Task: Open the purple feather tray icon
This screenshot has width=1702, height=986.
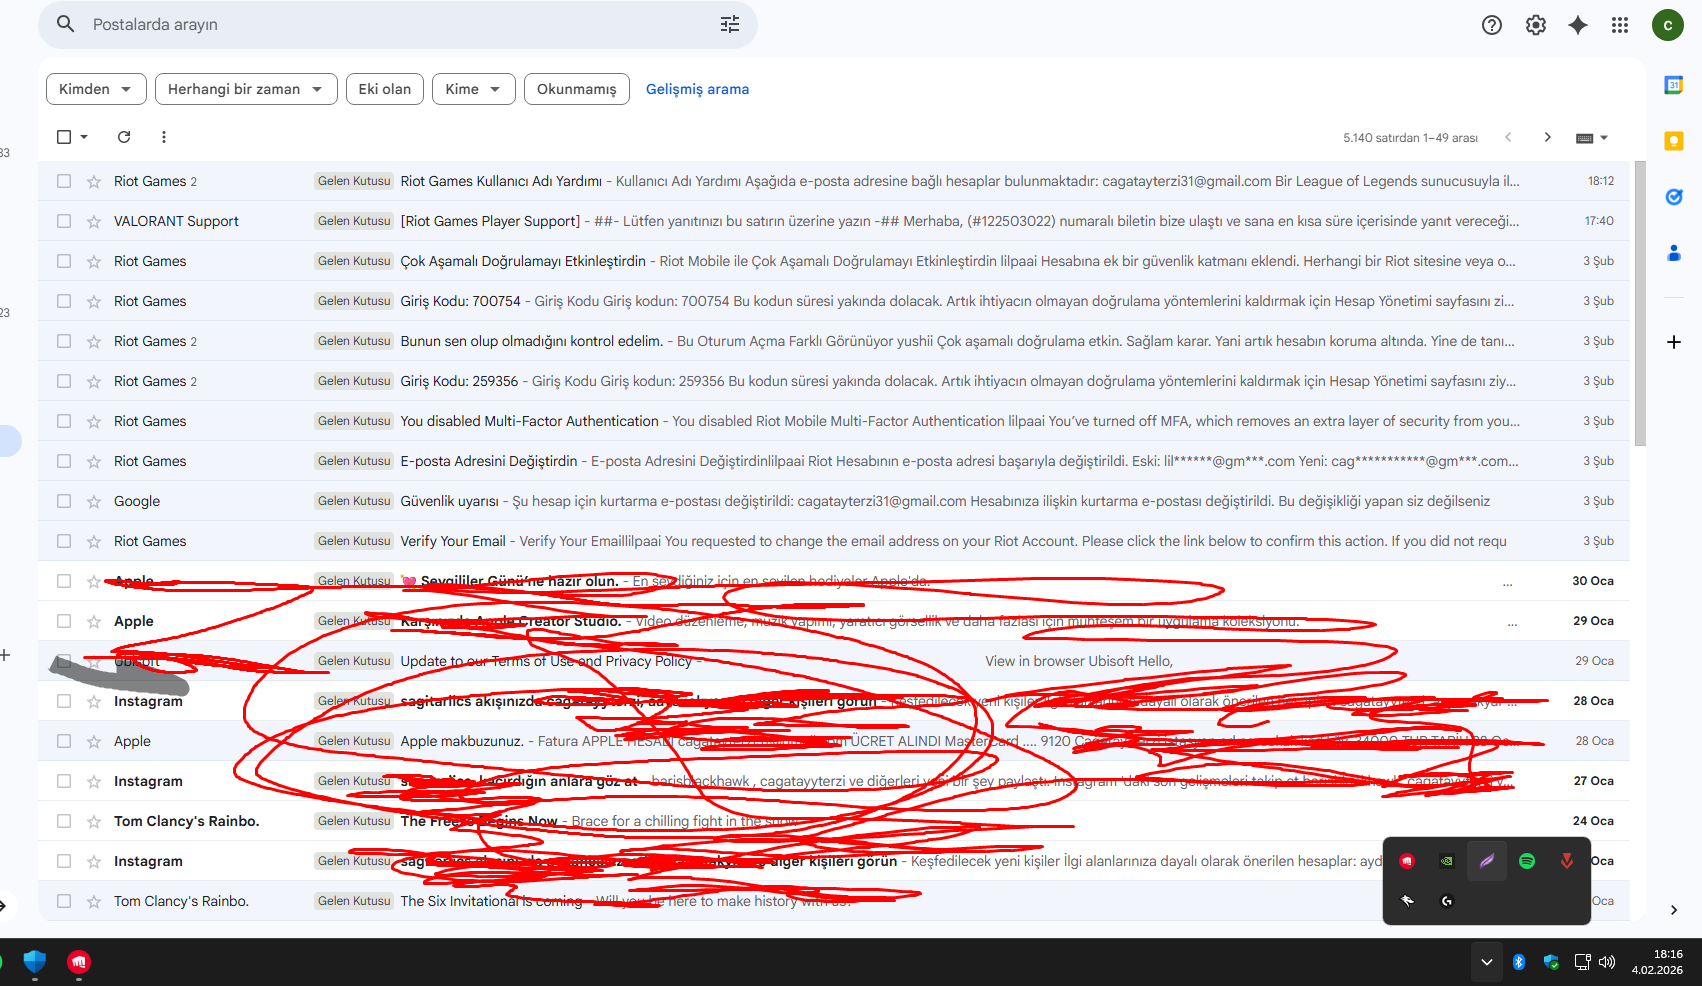Action: click(1487, 861)
